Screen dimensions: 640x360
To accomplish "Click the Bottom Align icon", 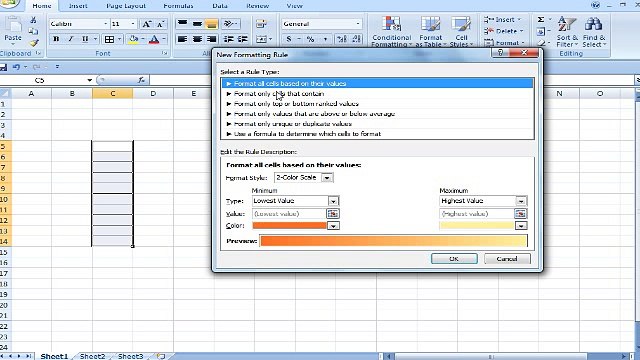I will click(x=211, y=24).
